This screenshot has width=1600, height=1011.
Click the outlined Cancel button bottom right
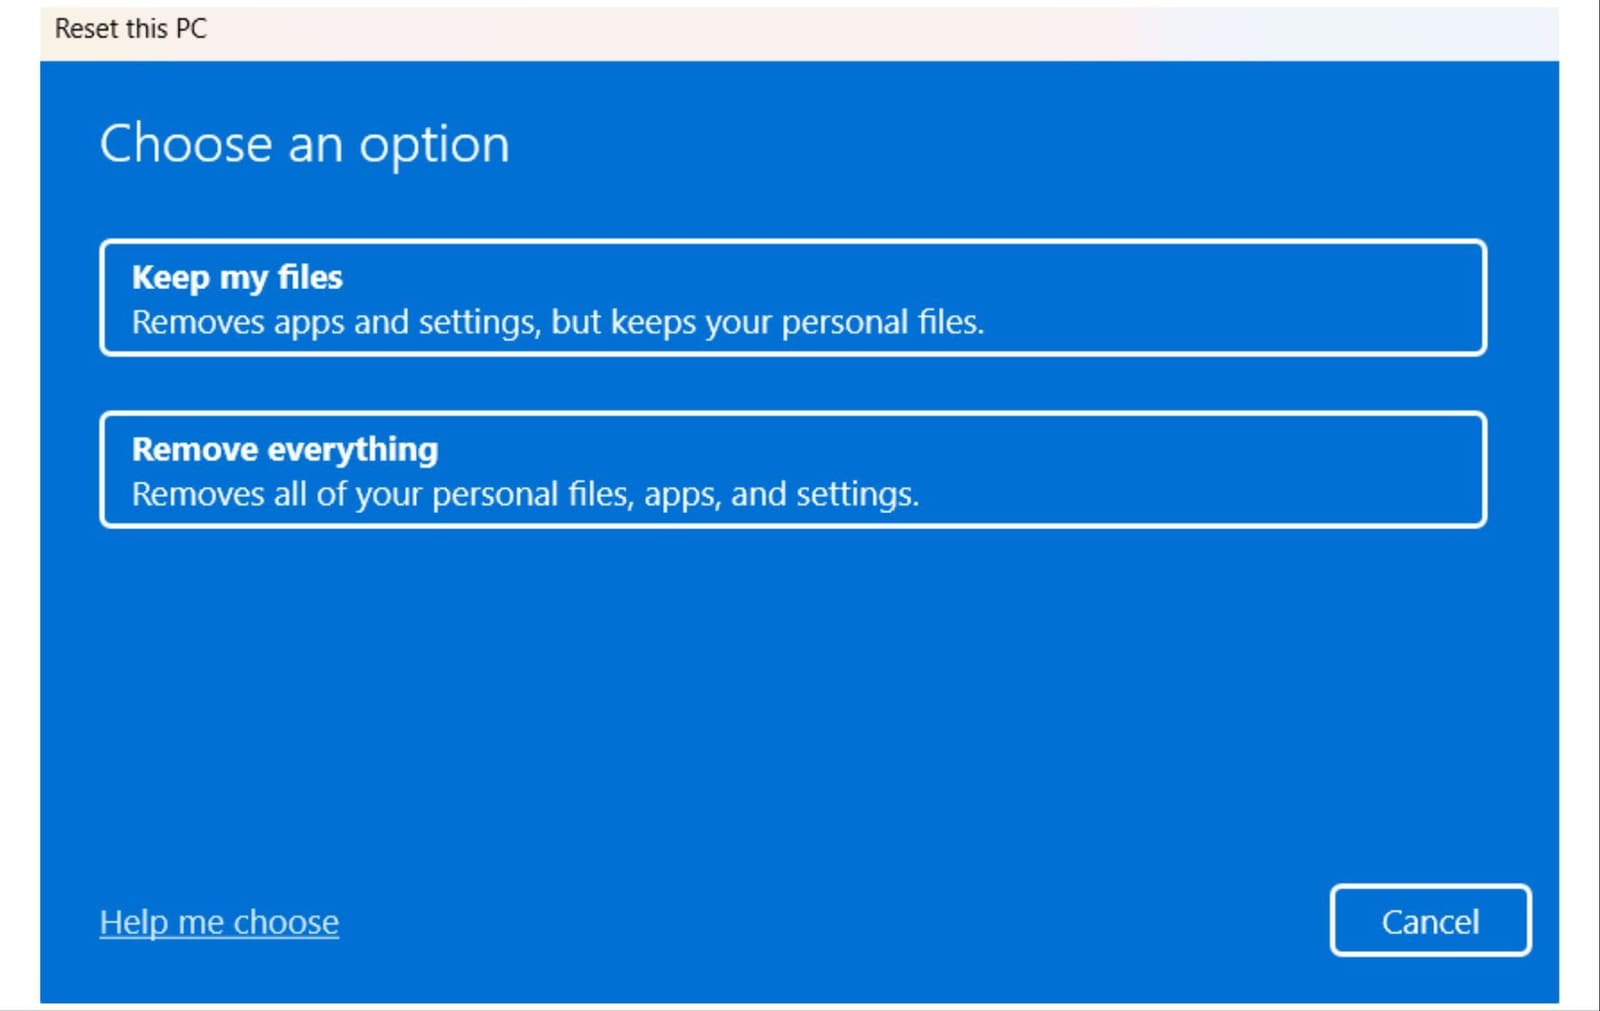tap(1430, 921)
